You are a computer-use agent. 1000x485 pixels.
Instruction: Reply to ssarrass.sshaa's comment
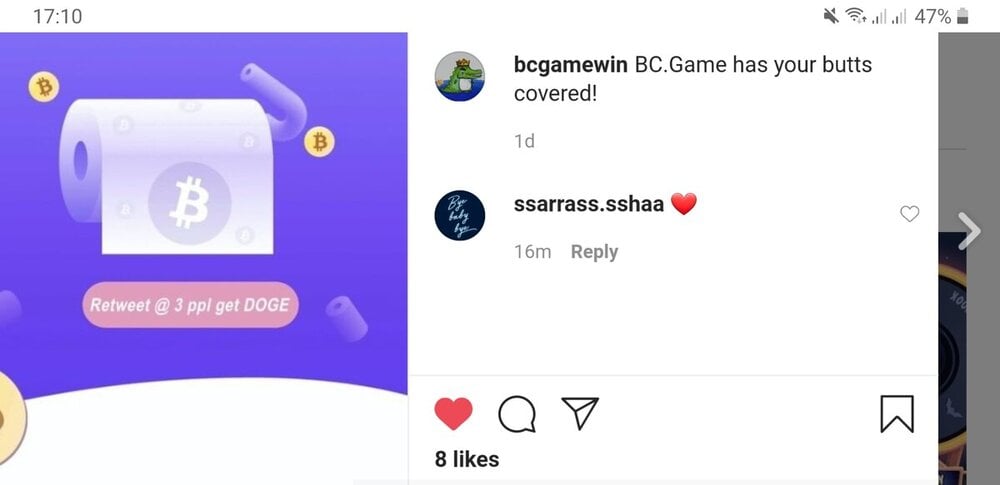coord(594,252)
